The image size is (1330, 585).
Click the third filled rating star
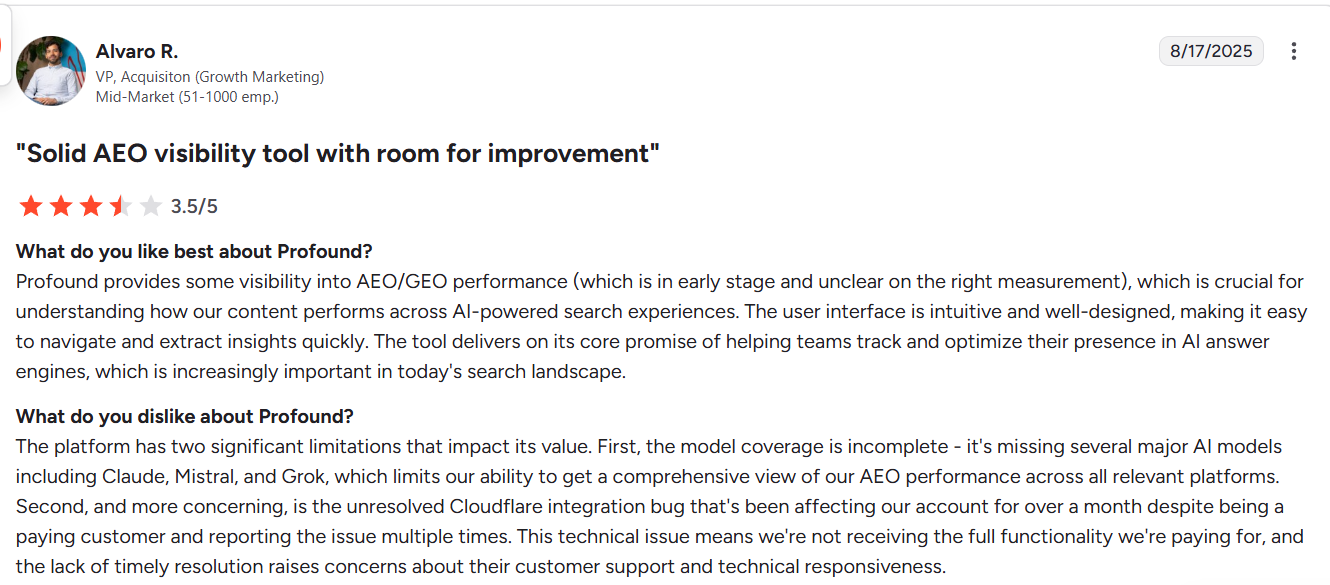(91, 206)
